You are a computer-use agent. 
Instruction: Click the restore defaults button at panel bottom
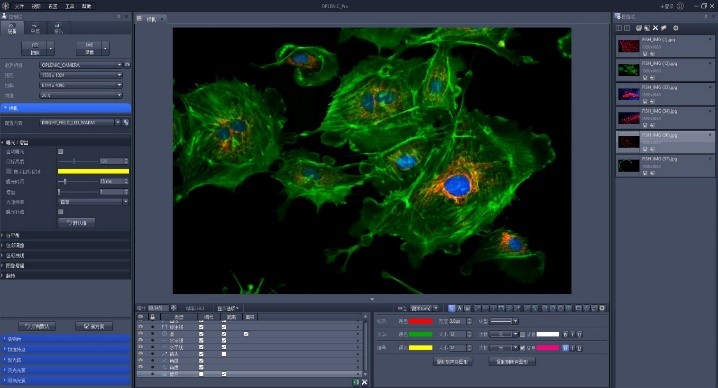coord(37,326)
